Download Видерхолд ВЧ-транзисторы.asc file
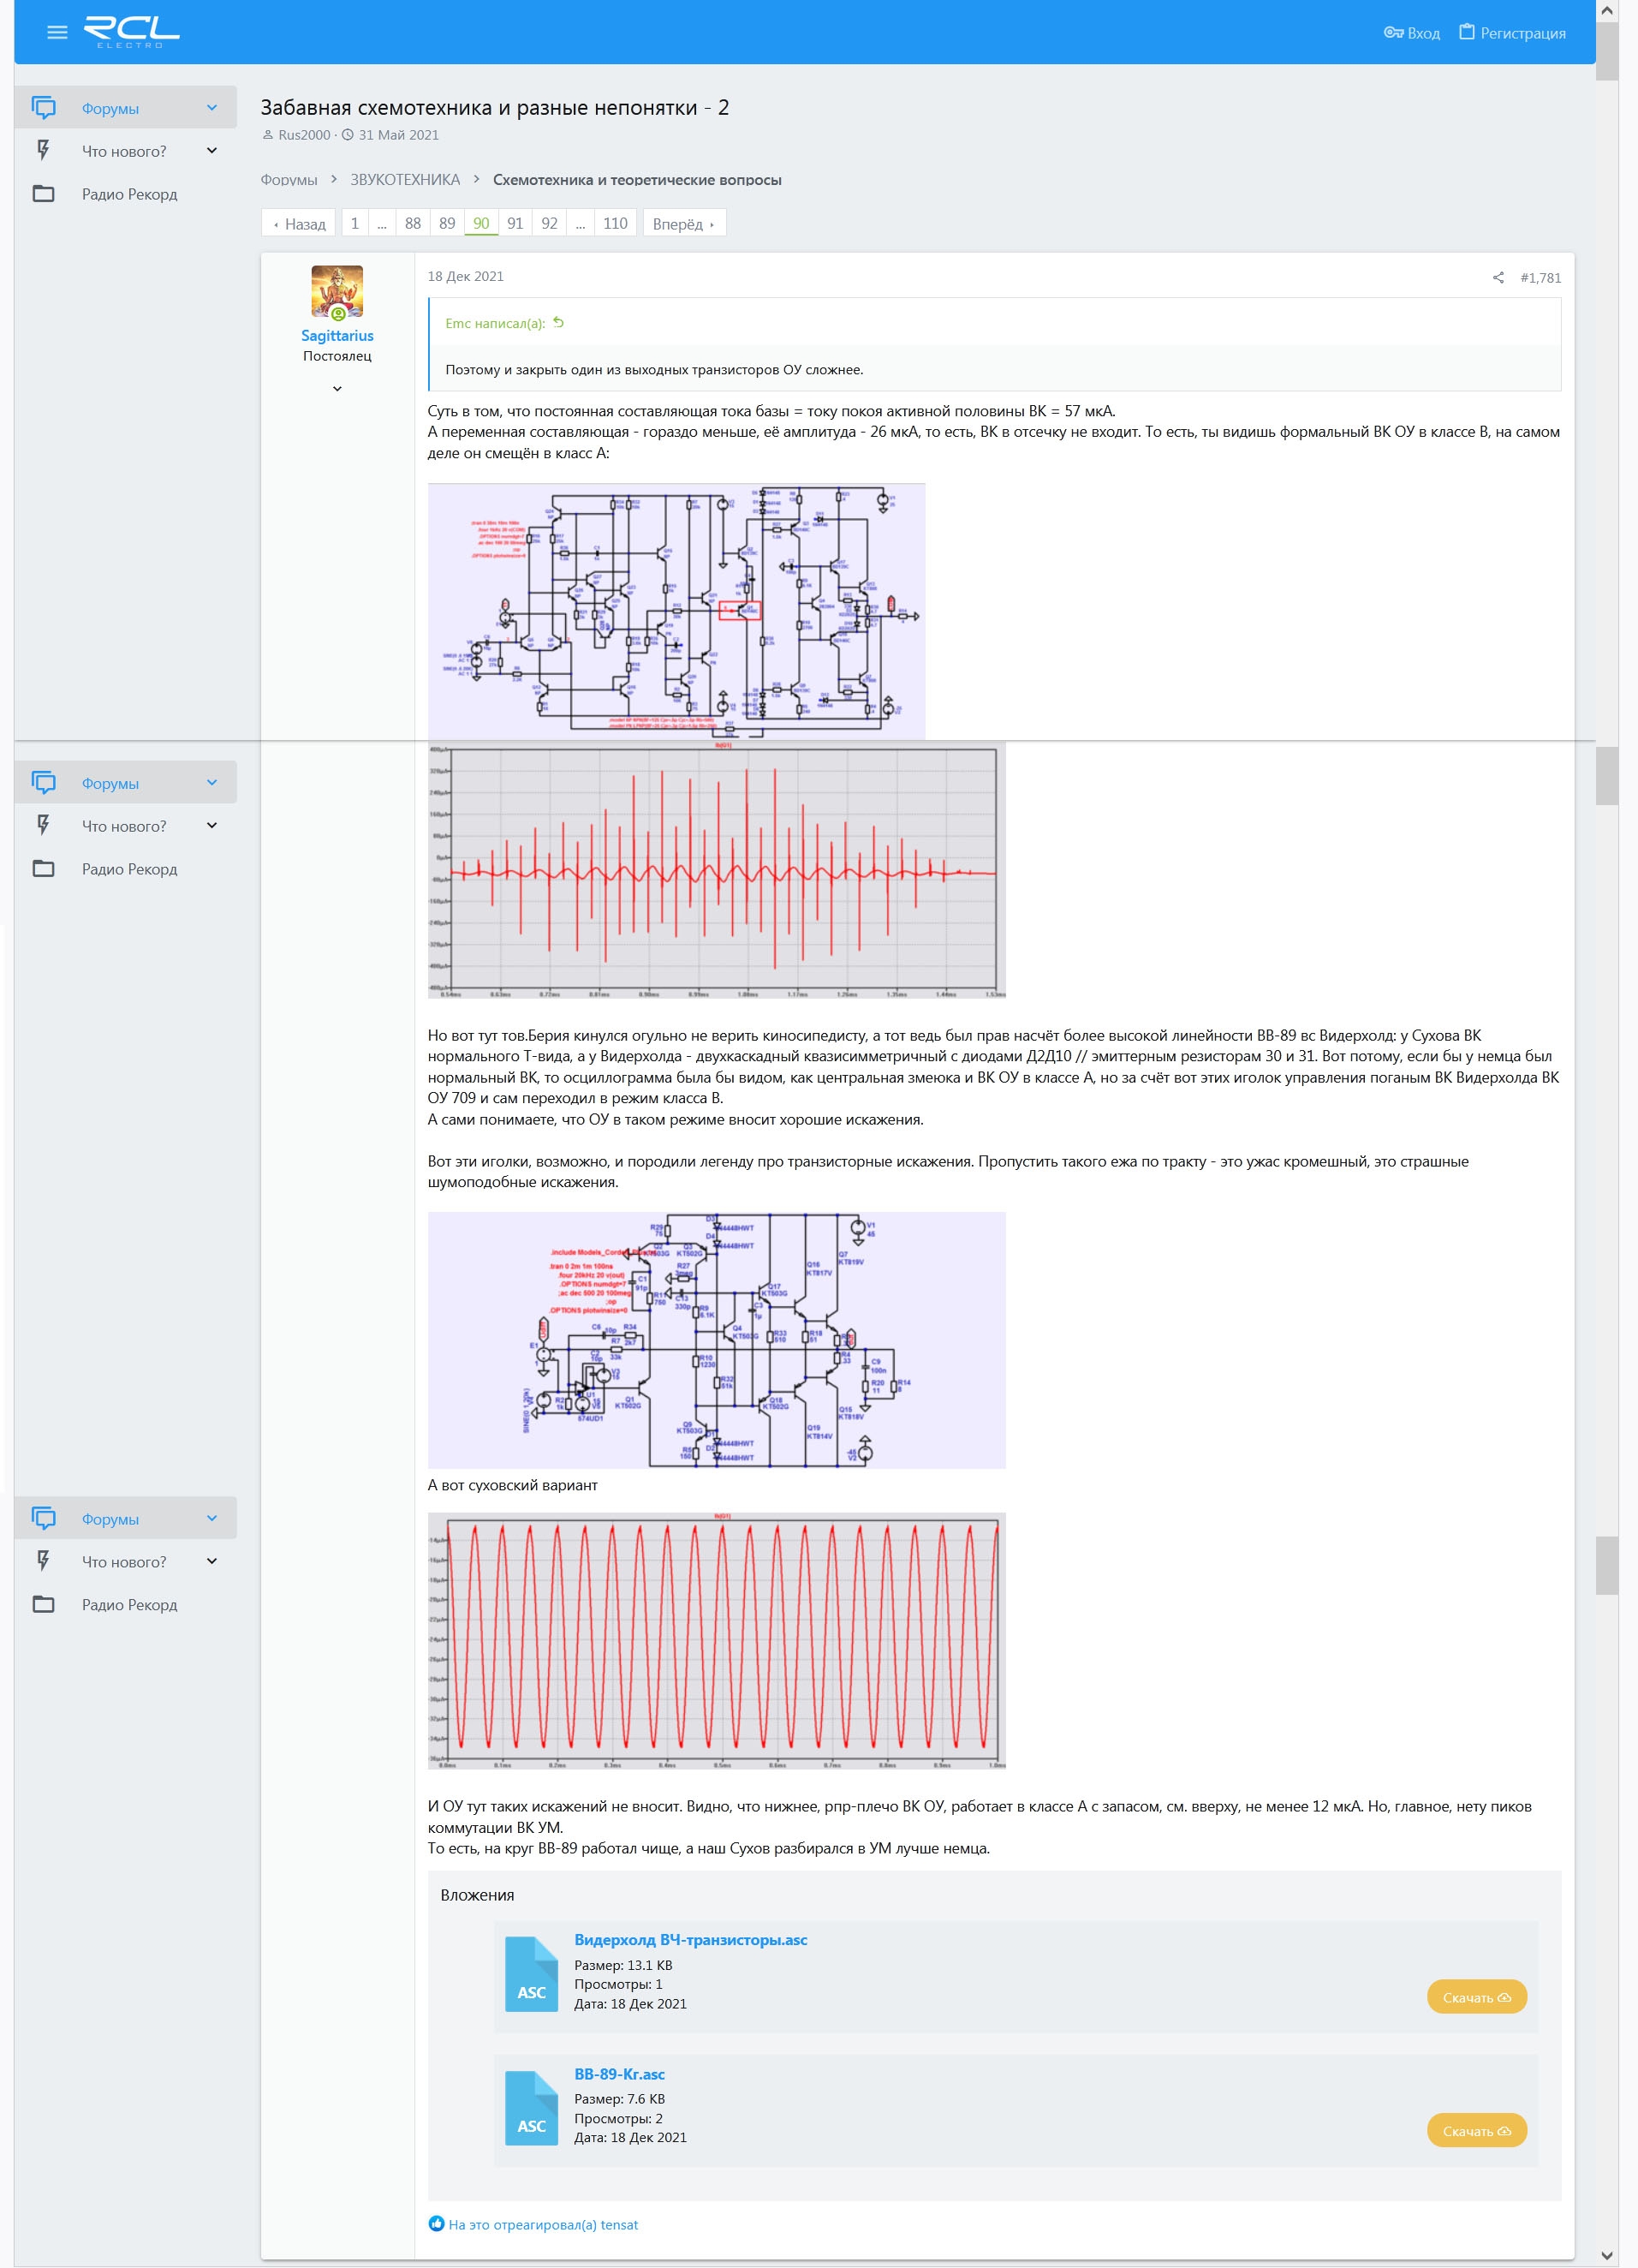Image resolution: width=1638 pixels, height=2268 pixels. (1475, 1997)
